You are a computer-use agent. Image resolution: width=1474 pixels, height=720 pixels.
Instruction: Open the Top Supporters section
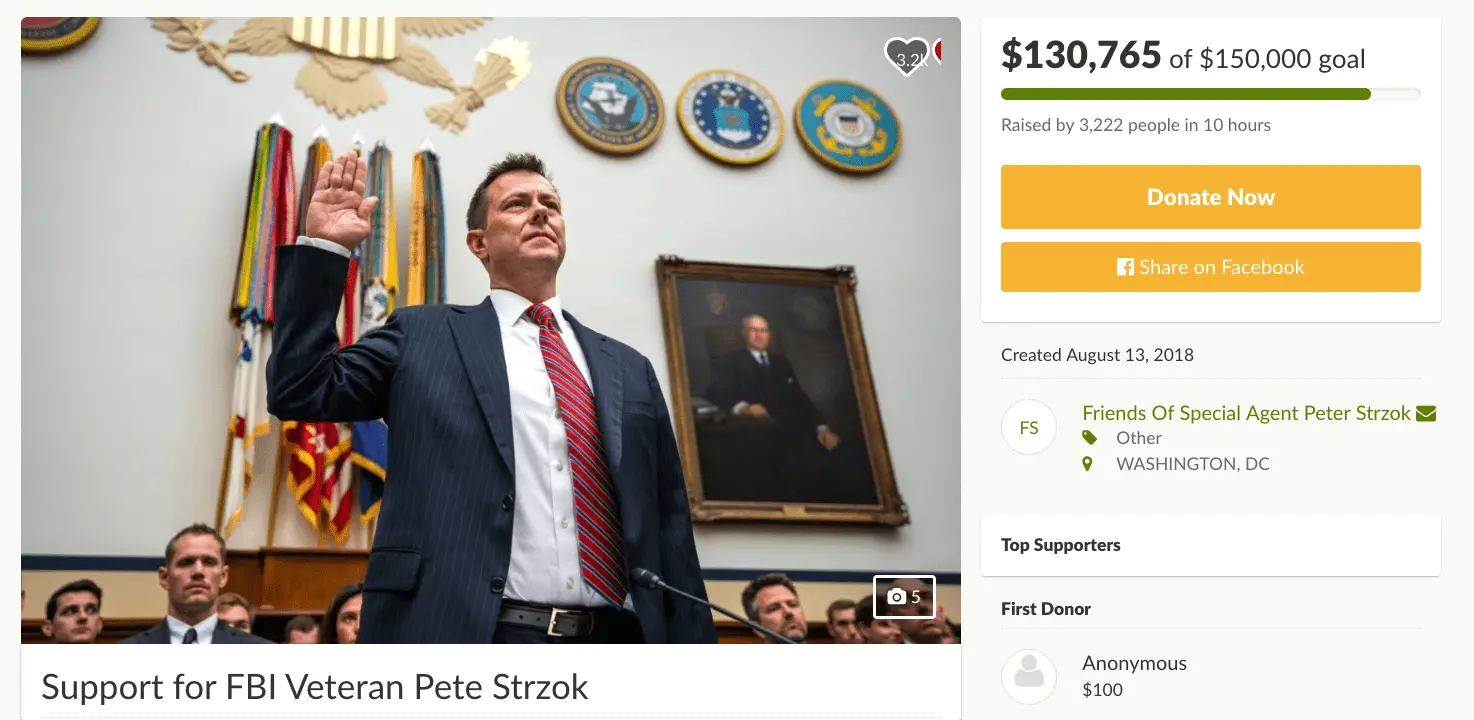pyautogui.click(x=1061, y=545)
